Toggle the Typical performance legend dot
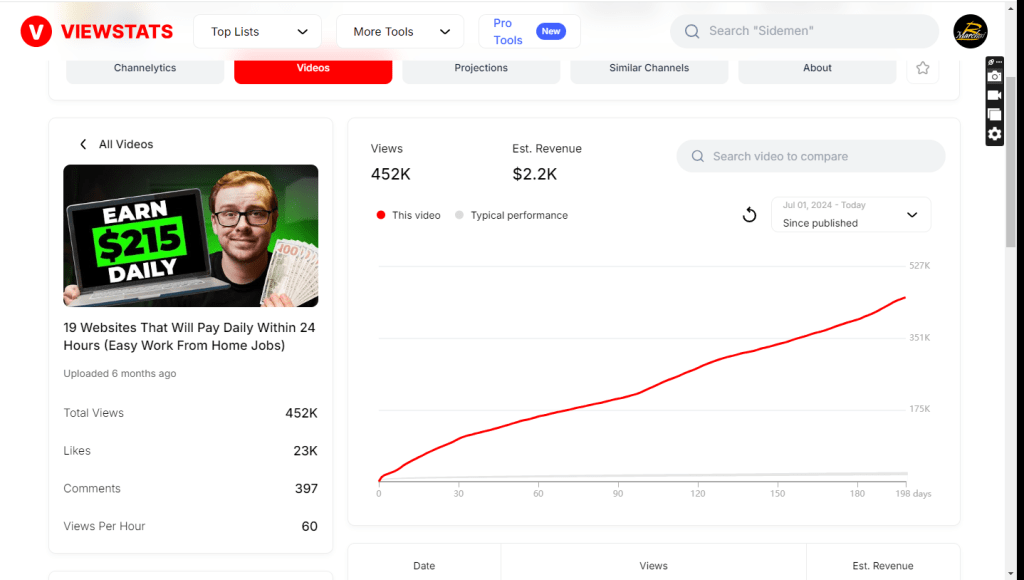1024x580 pixels. tap(459, 215)
